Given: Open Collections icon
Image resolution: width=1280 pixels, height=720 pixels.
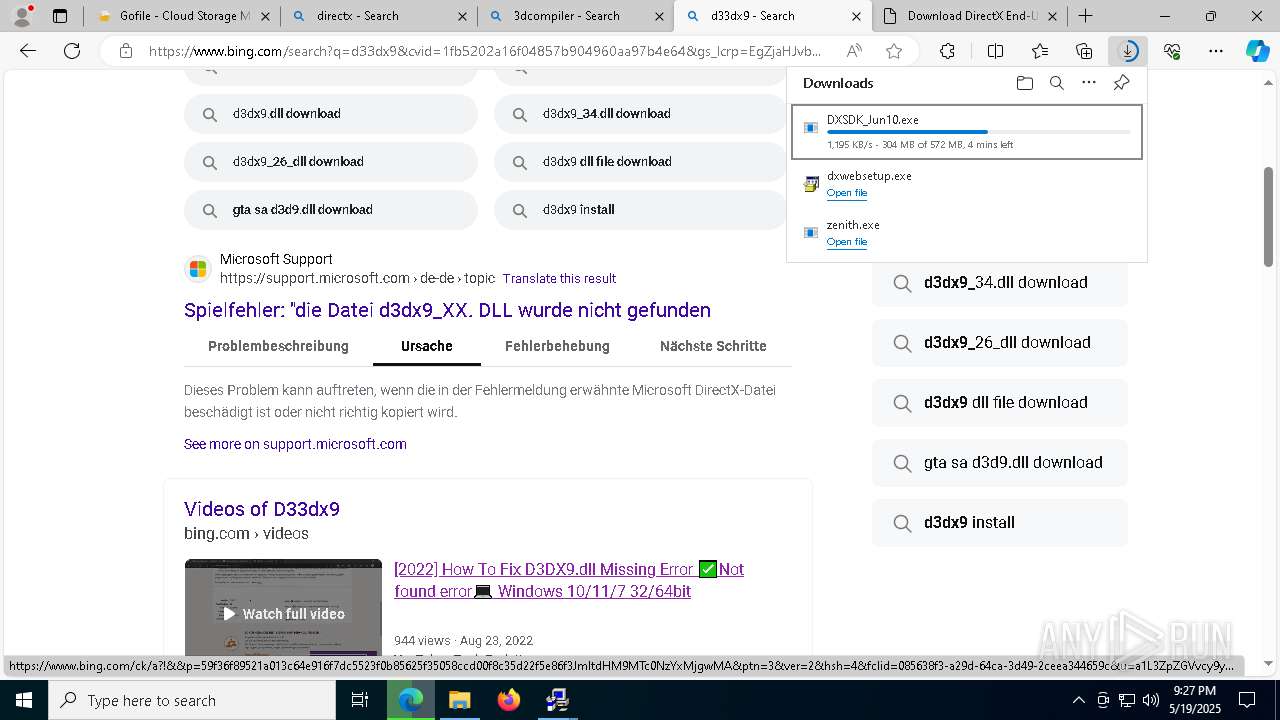Looking at the screenshot, I should point(1084,51).
